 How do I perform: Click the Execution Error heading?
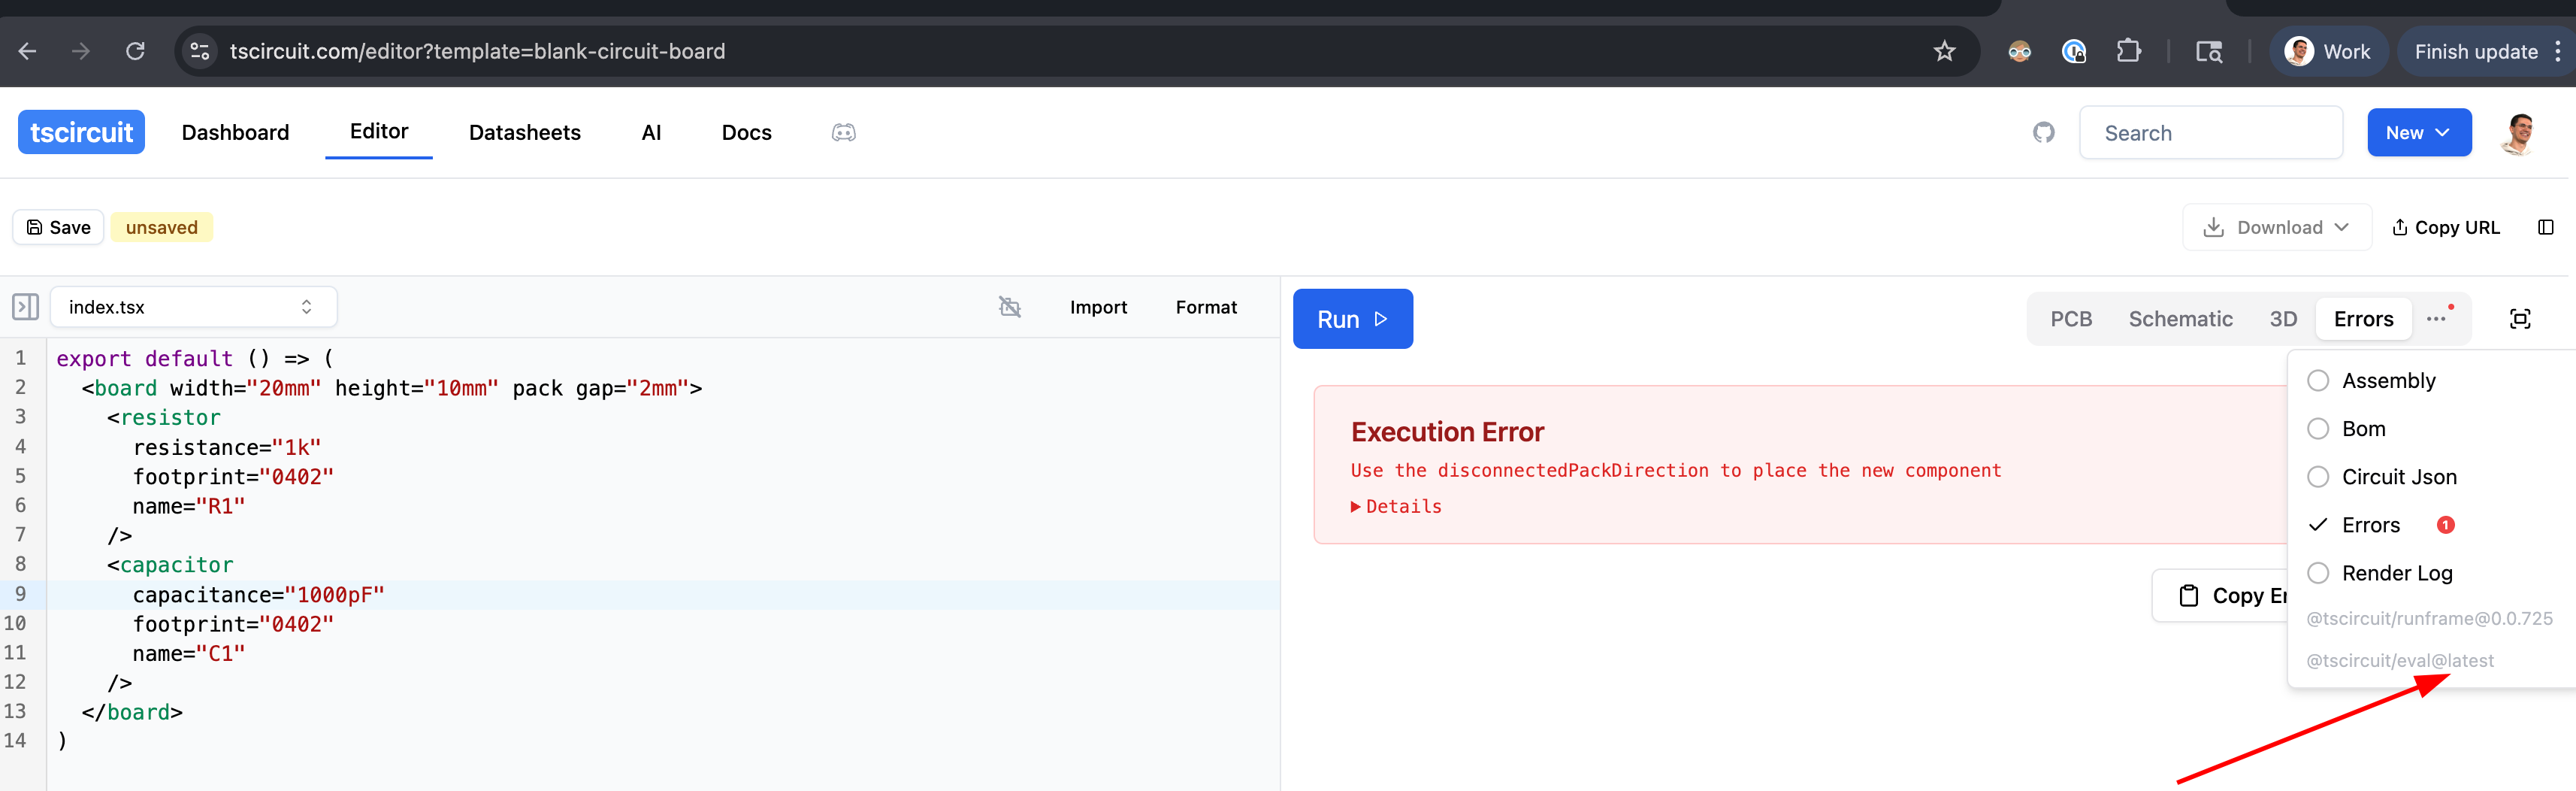click(x=1447, y=431)
